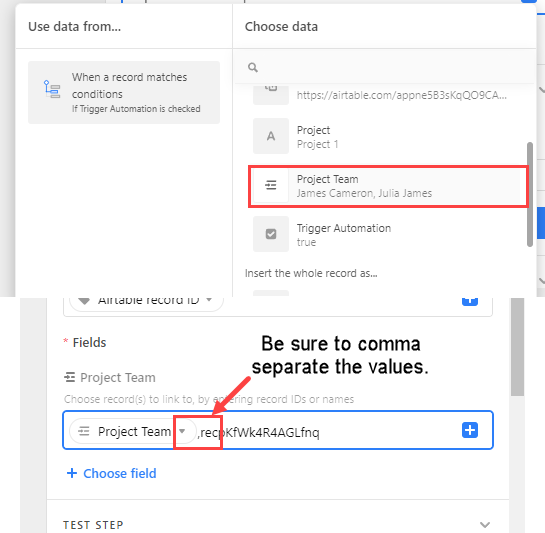Click the list icon inside Project Team token
545x533 pixels.
click(84, 431)
